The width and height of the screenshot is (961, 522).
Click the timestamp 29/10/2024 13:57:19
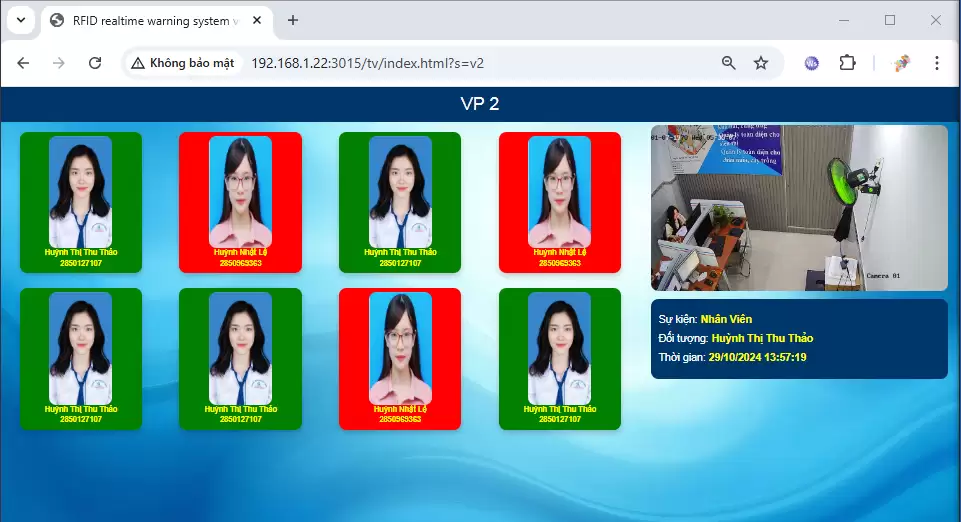click(758, 357)
